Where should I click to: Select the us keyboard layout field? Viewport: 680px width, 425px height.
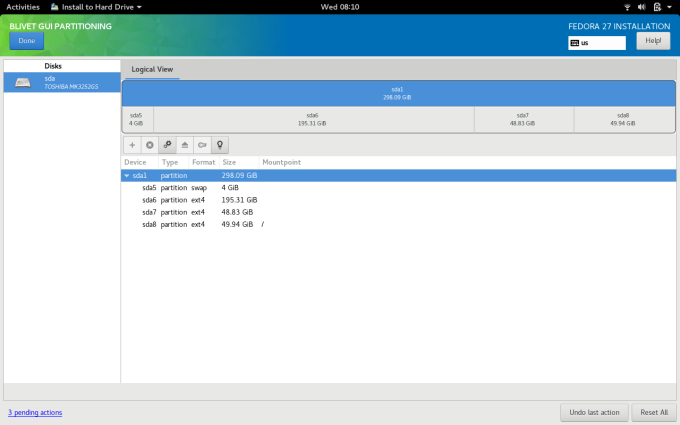click(x=597, y=43)
